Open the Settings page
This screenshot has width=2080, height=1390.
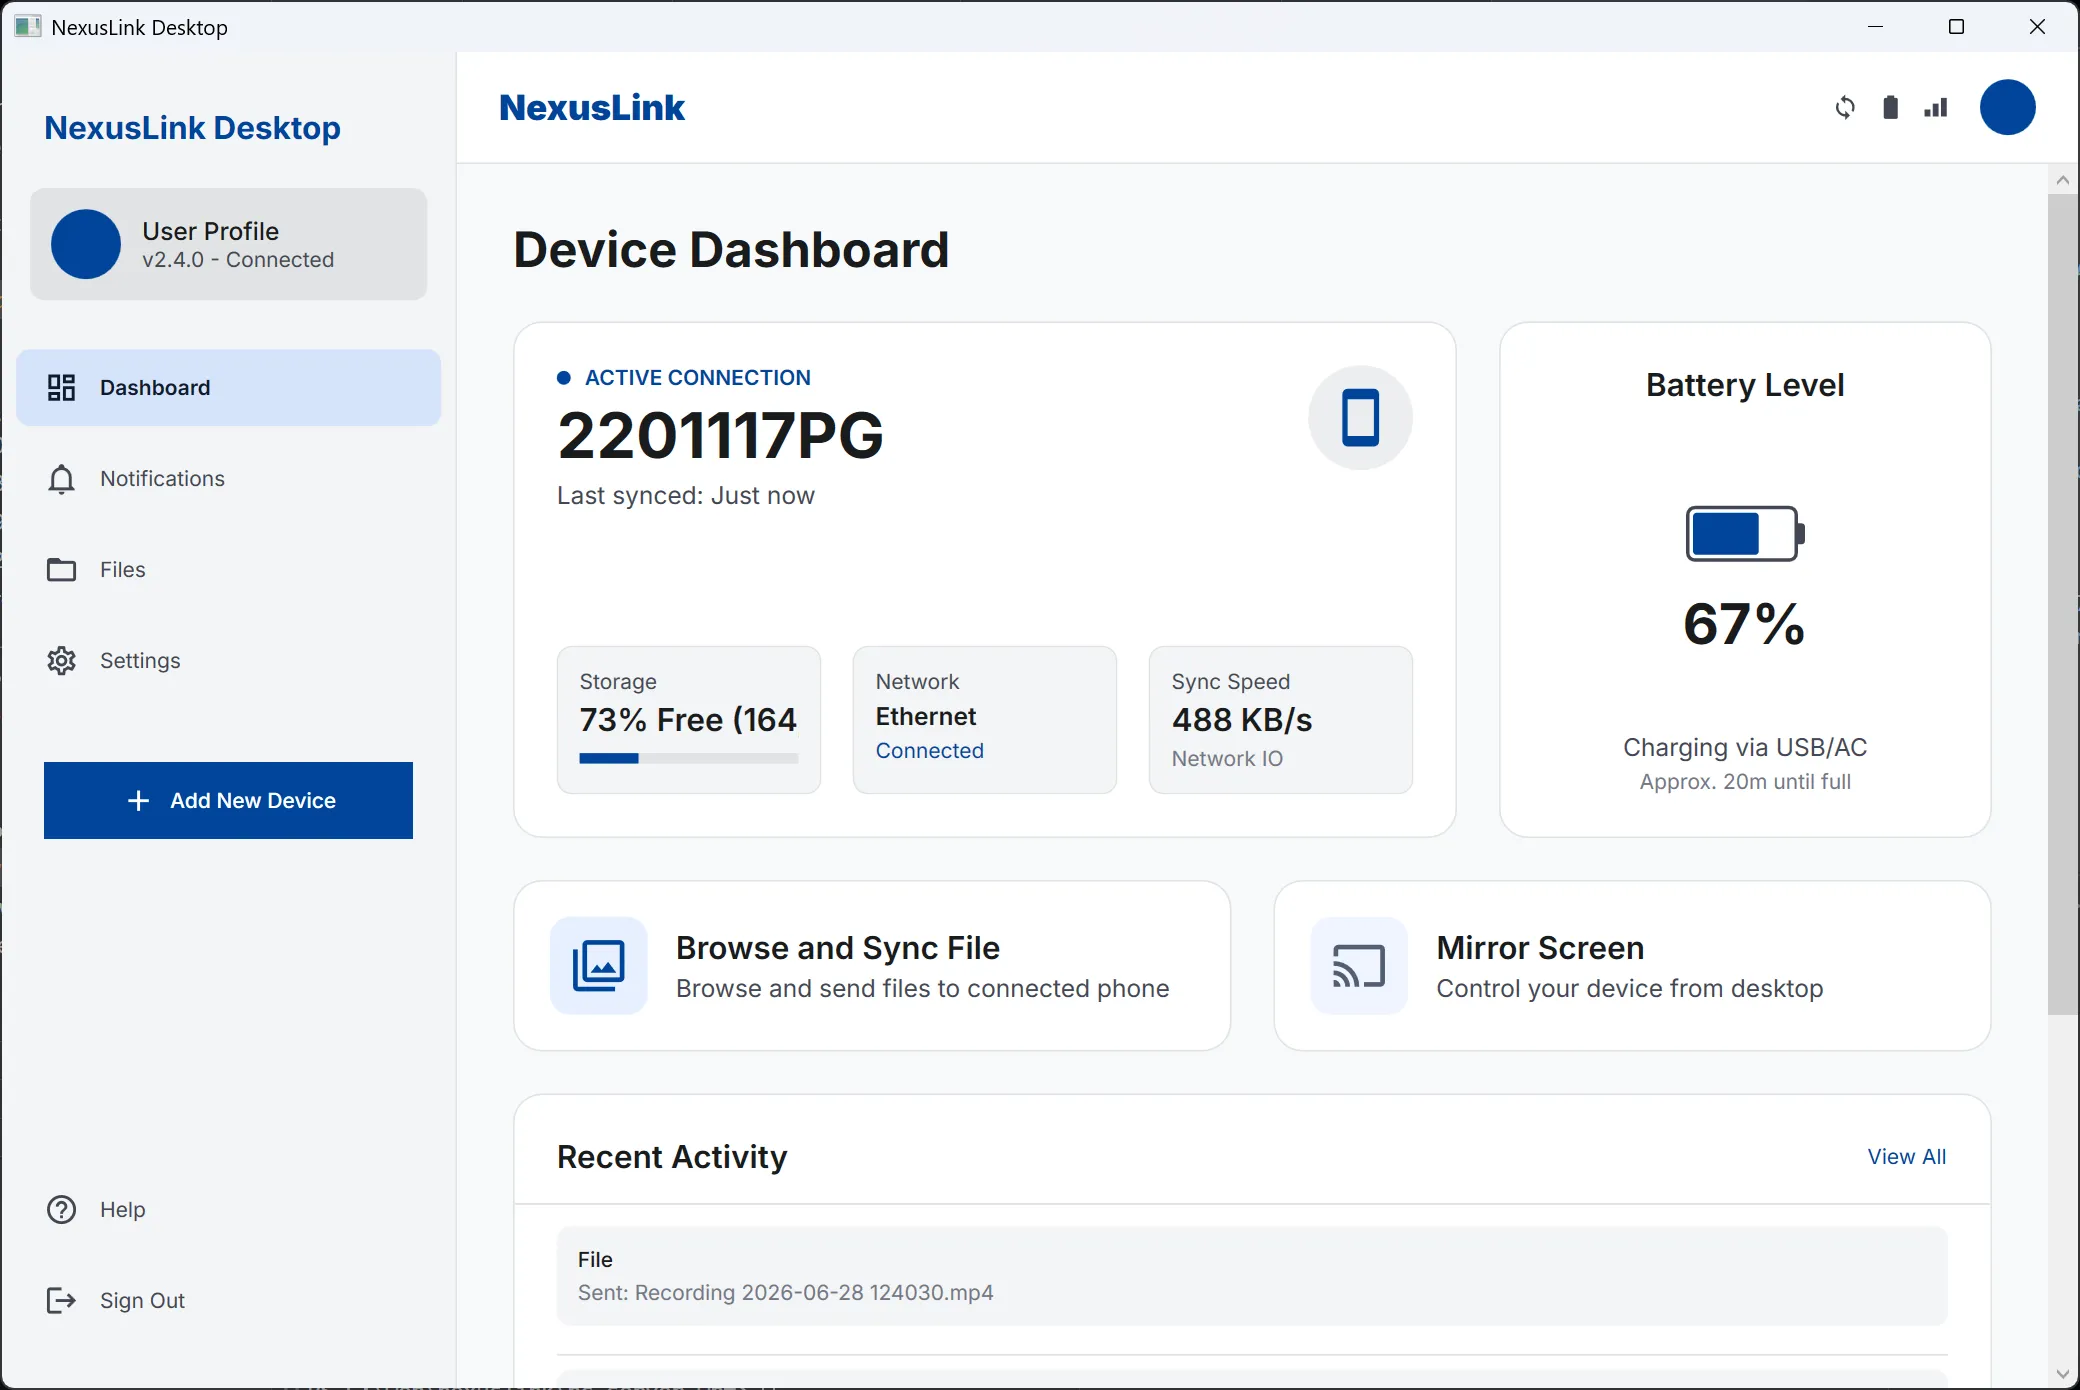click(228, 661)
